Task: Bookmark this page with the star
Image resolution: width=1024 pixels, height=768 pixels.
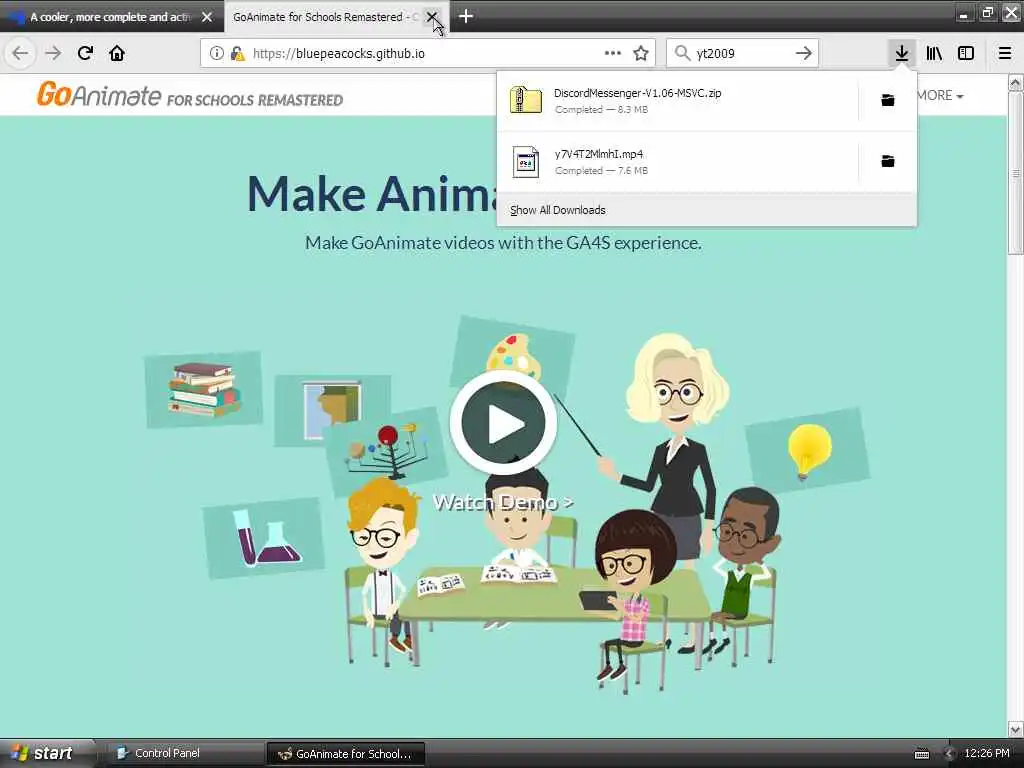Action: coord(641,53)
